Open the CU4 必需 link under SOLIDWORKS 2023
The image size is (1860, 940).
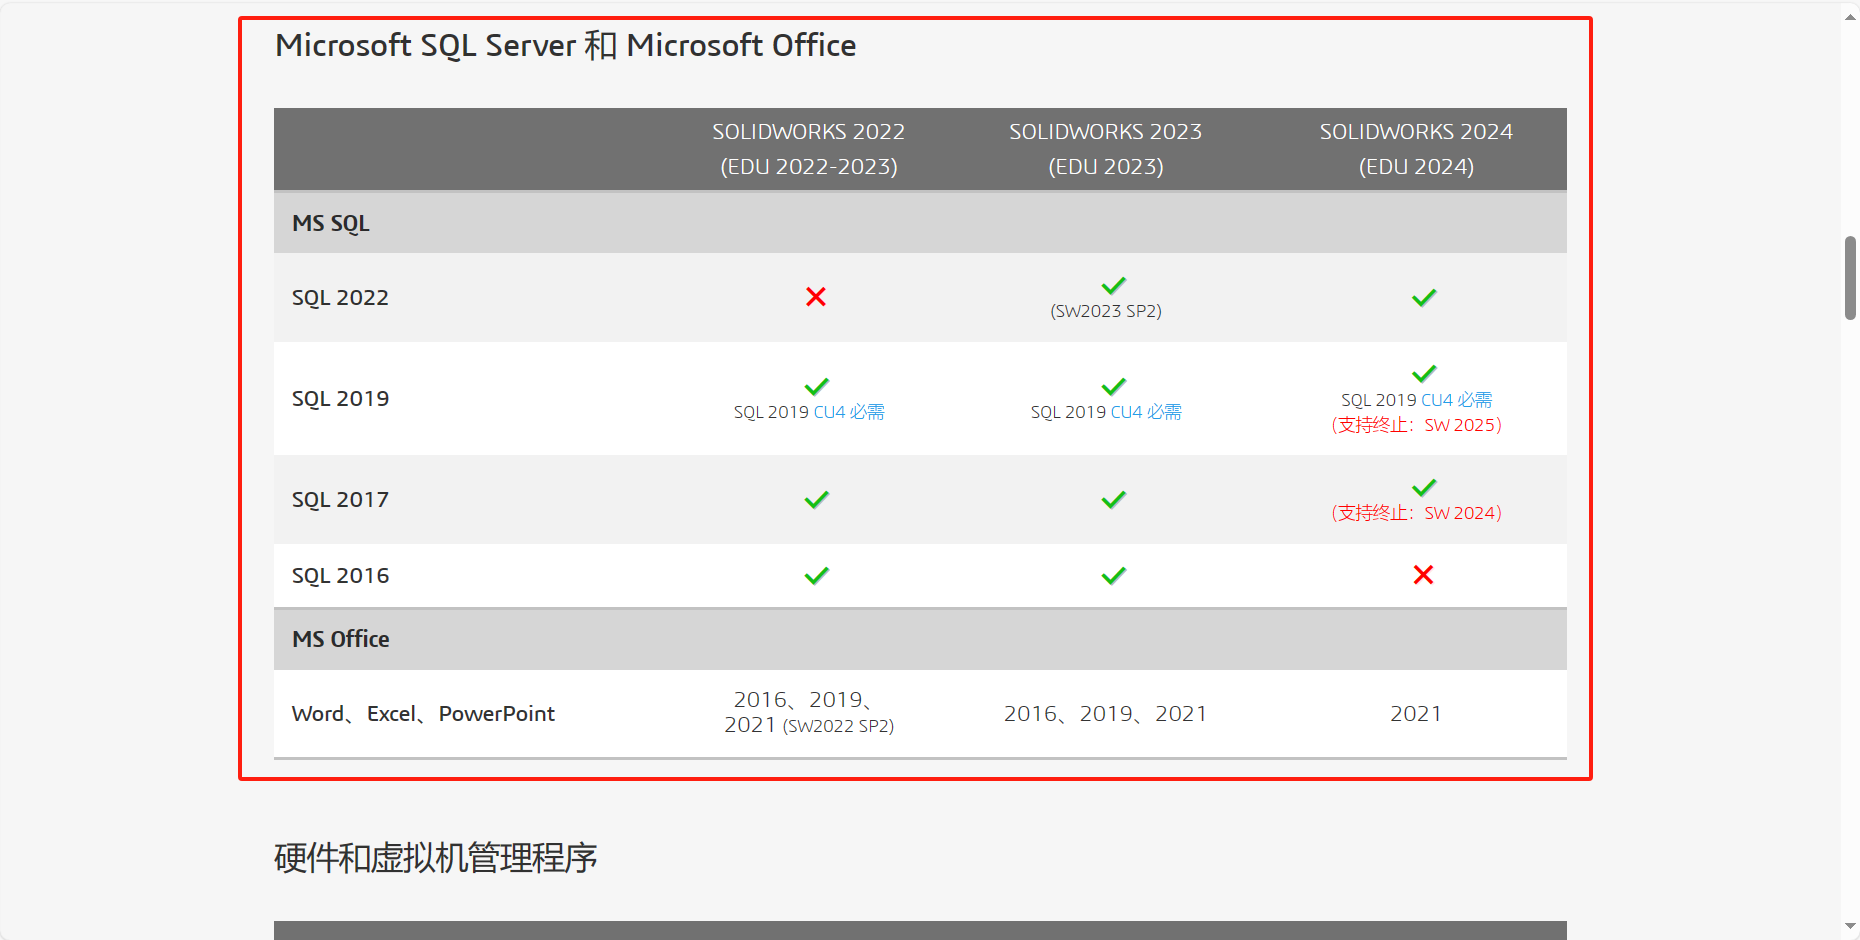coord(1145,412)
